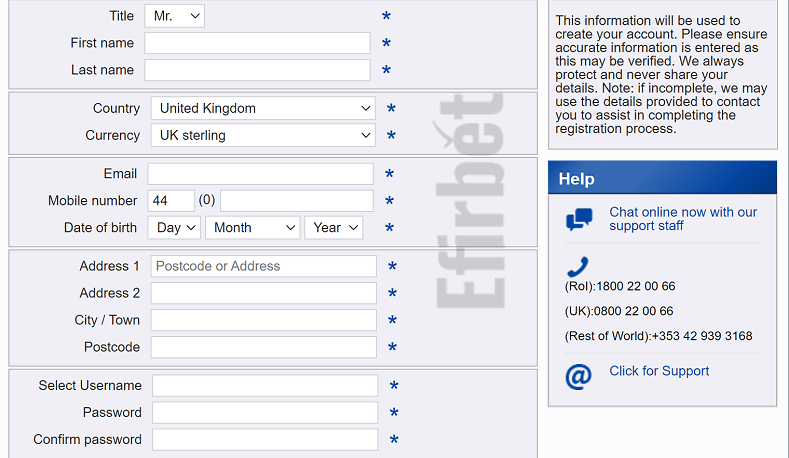Open the Year dropdown for date of birth
The image size is (789, 458).
click(x=334, y=227)
